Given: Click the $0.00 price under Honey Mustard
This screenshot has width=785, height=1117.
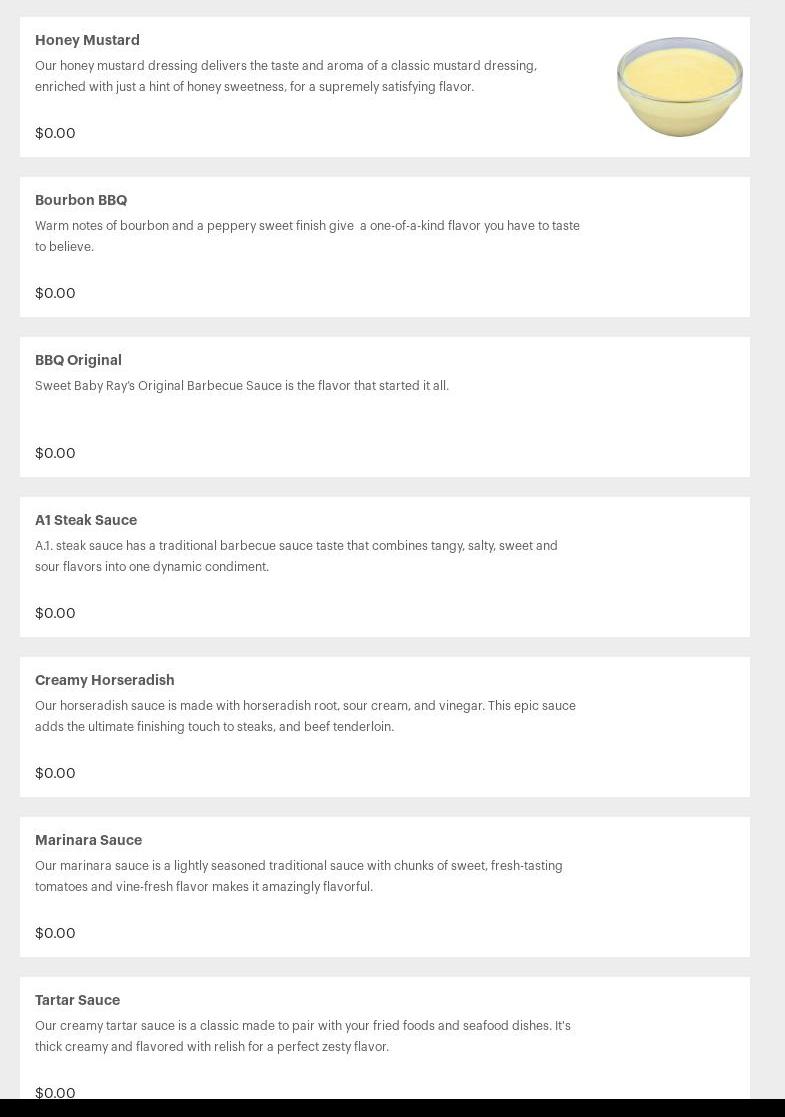Looking at the screenshot, I should [55, 133].
